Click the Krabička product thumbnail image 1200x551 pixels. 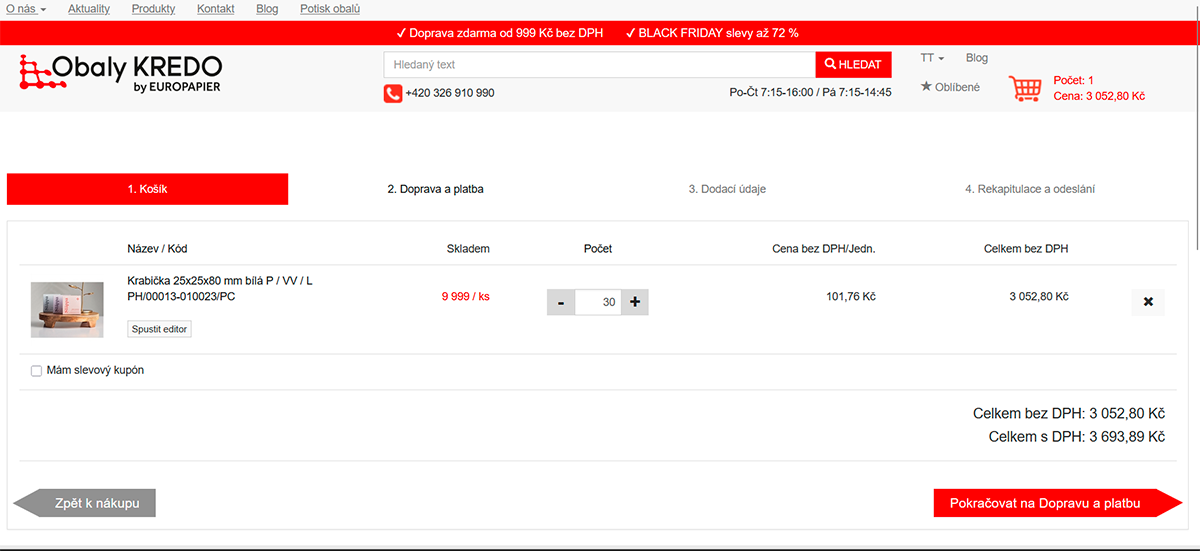coord(67,310)
